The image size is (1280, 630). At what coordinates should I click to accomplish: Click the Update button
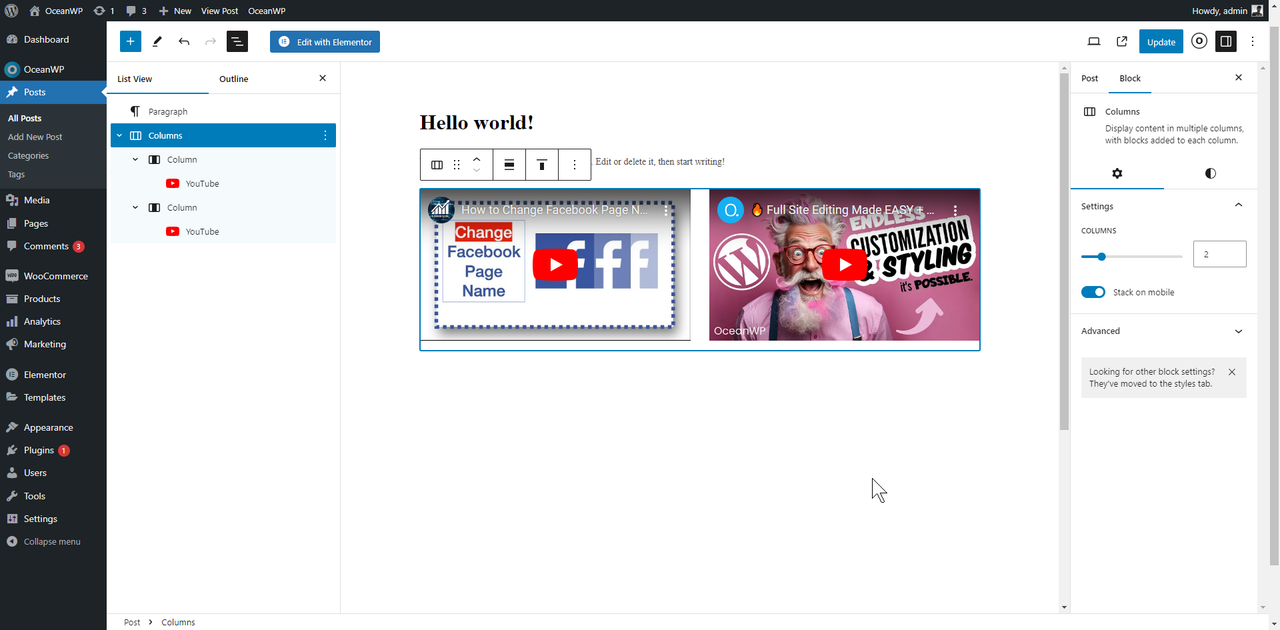(1161, 41)
